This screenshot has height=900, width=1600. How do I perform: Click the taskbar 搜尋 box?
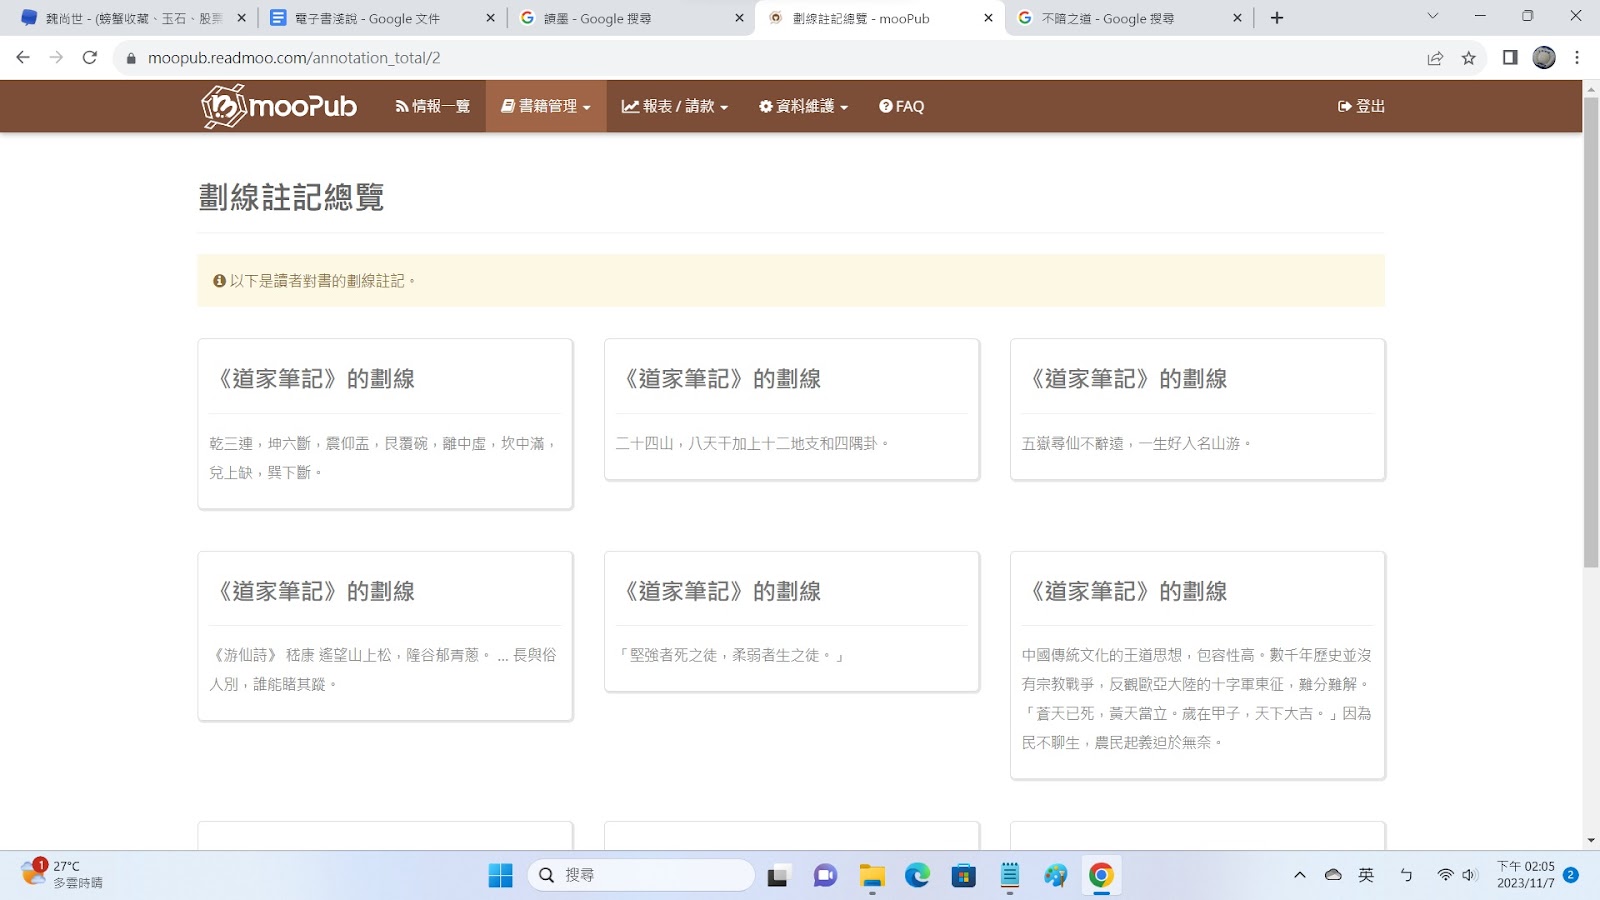coord(641,875)
